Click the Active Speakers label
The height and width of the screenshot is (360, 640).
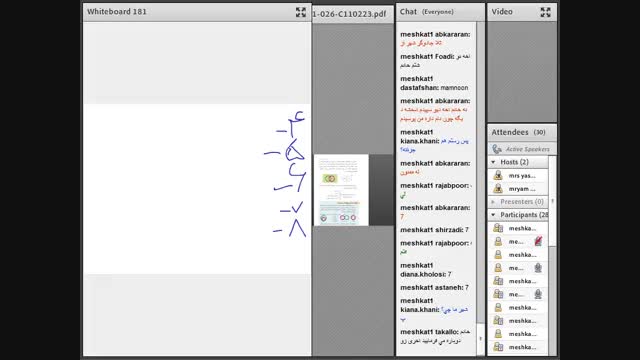point(527,149)
